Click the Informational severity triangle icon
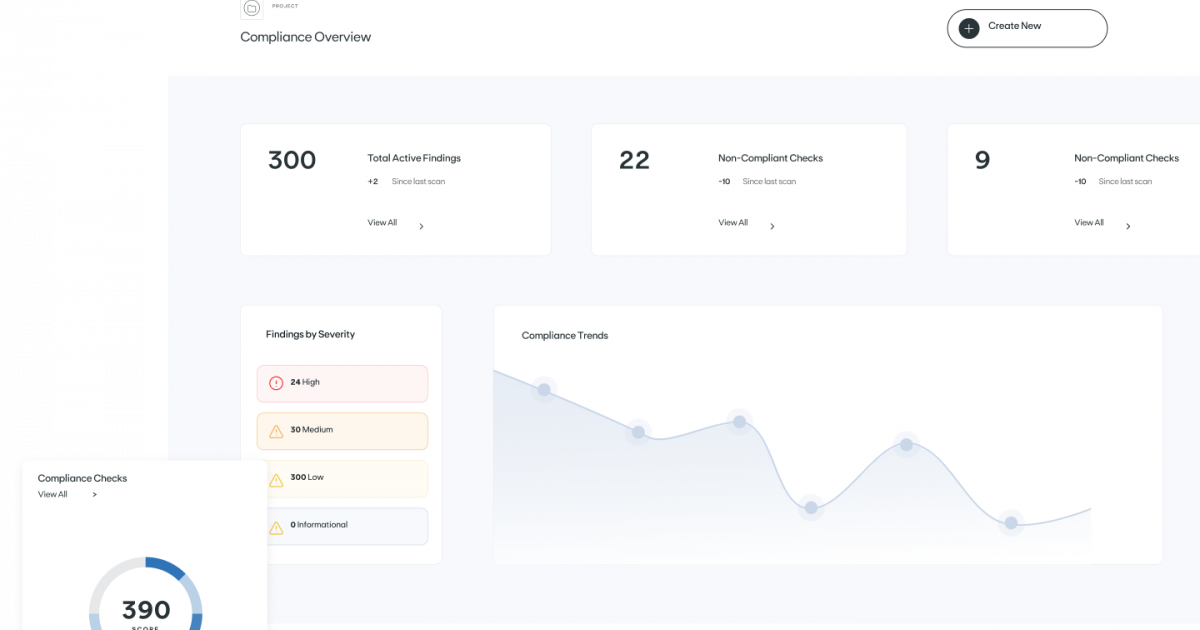This screenshot has height=630, width=1200. coord(278,525)
